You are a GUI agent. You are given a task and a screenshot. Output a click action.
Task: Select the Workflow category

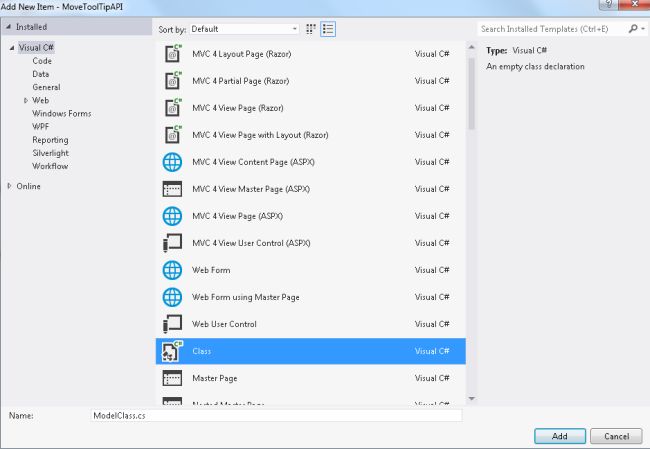[x=50, y=166]
